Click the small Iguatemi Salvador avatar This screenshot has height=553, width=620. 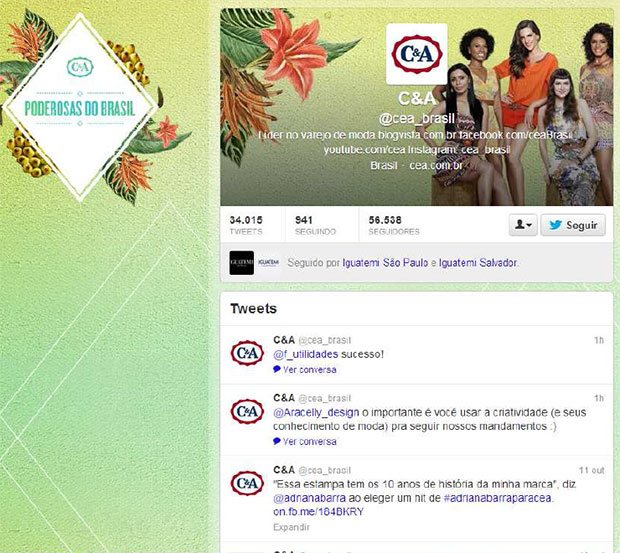tap(268, 262)
